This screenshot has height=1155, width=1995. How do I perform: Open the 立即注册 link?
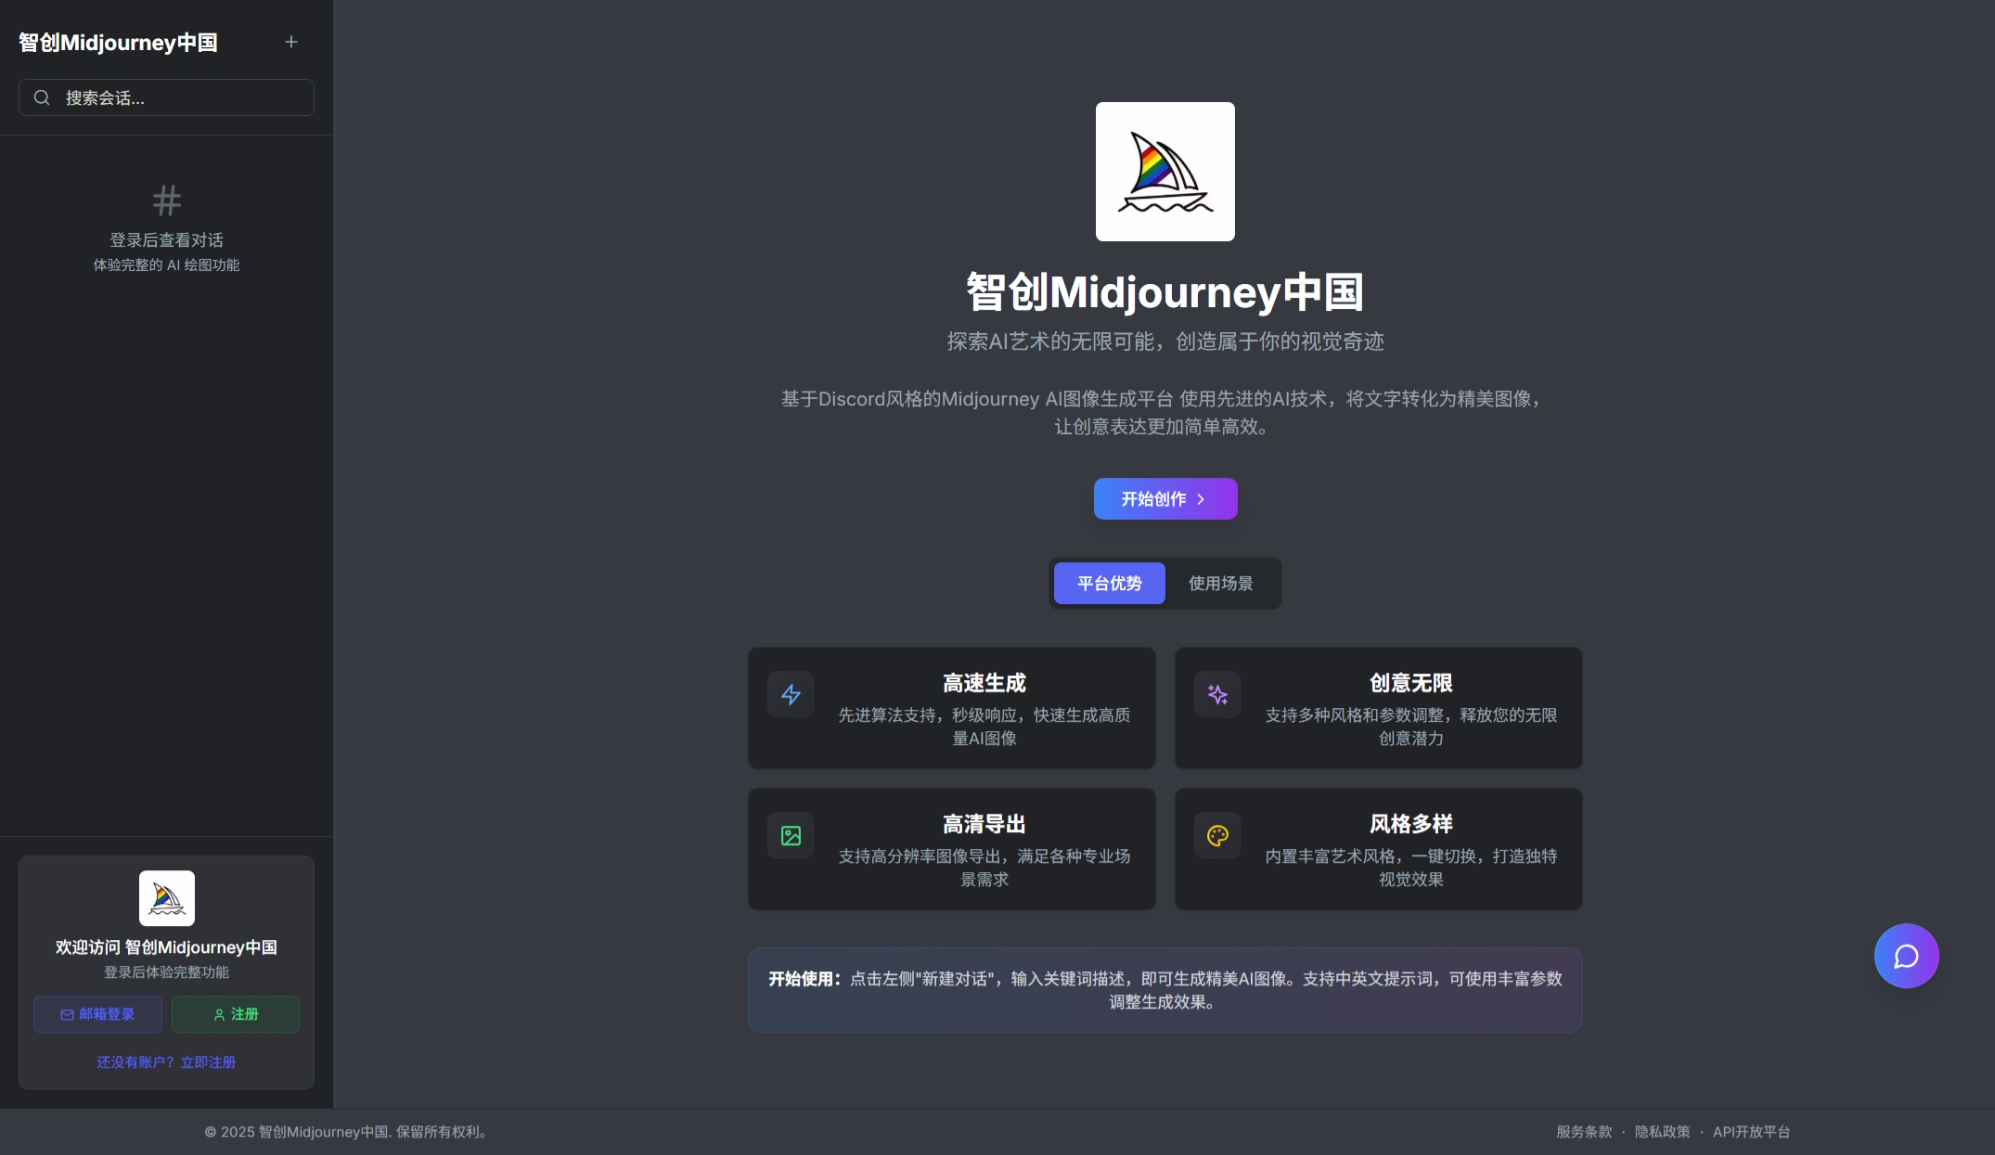(208, 1062)
